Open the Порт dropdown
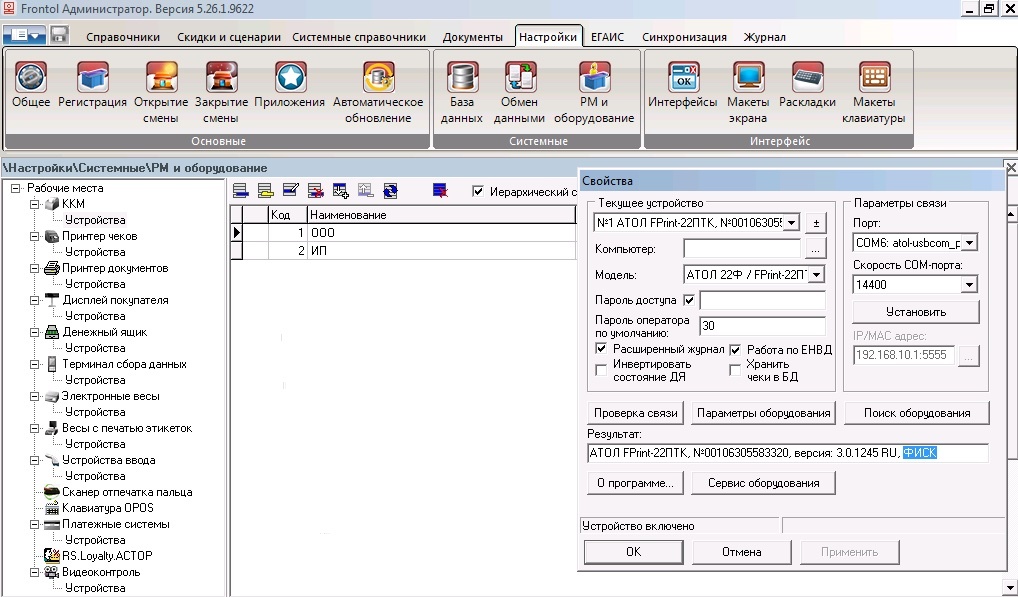This screenshot has width=1018, height=597. (x=969, y=243)
